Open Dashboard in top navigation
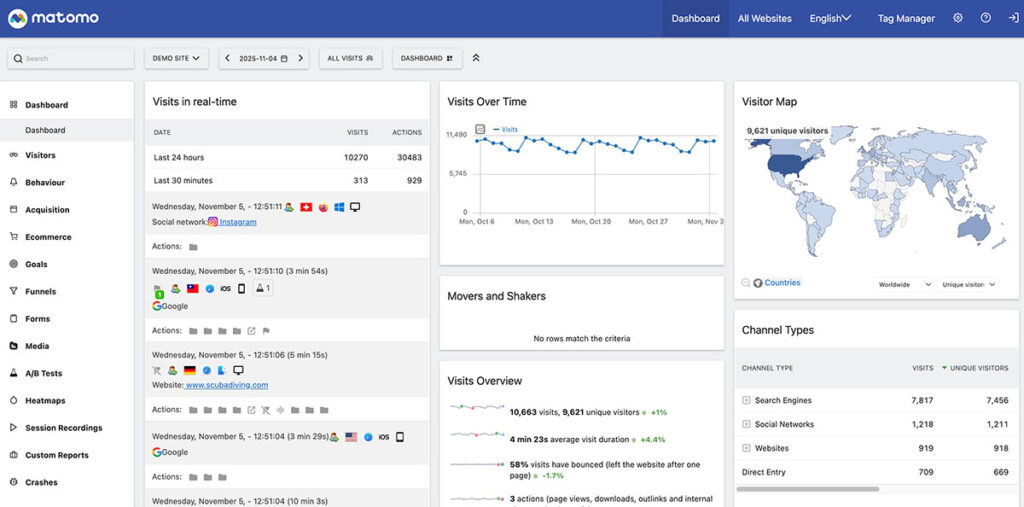Viewport: 1024px width, 507px height. tap(696, 18)
